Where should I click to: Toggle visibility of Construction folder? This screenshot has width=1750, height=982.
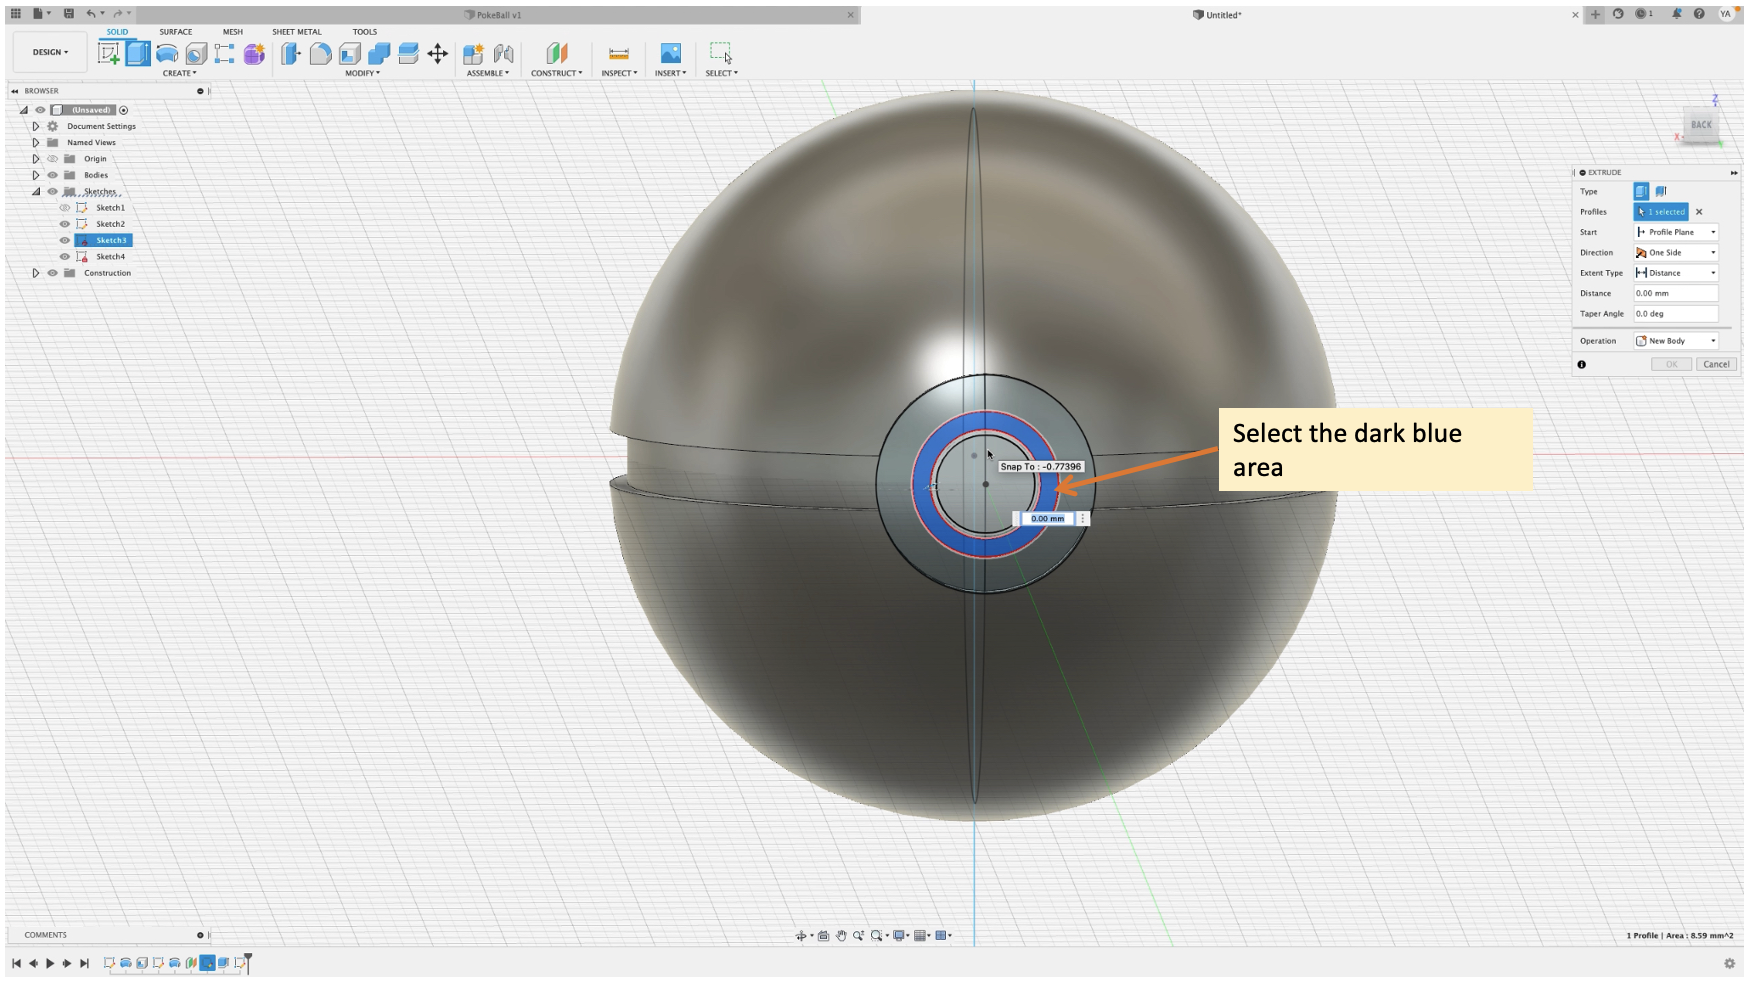pyautogui.click(x=53, y=273)
